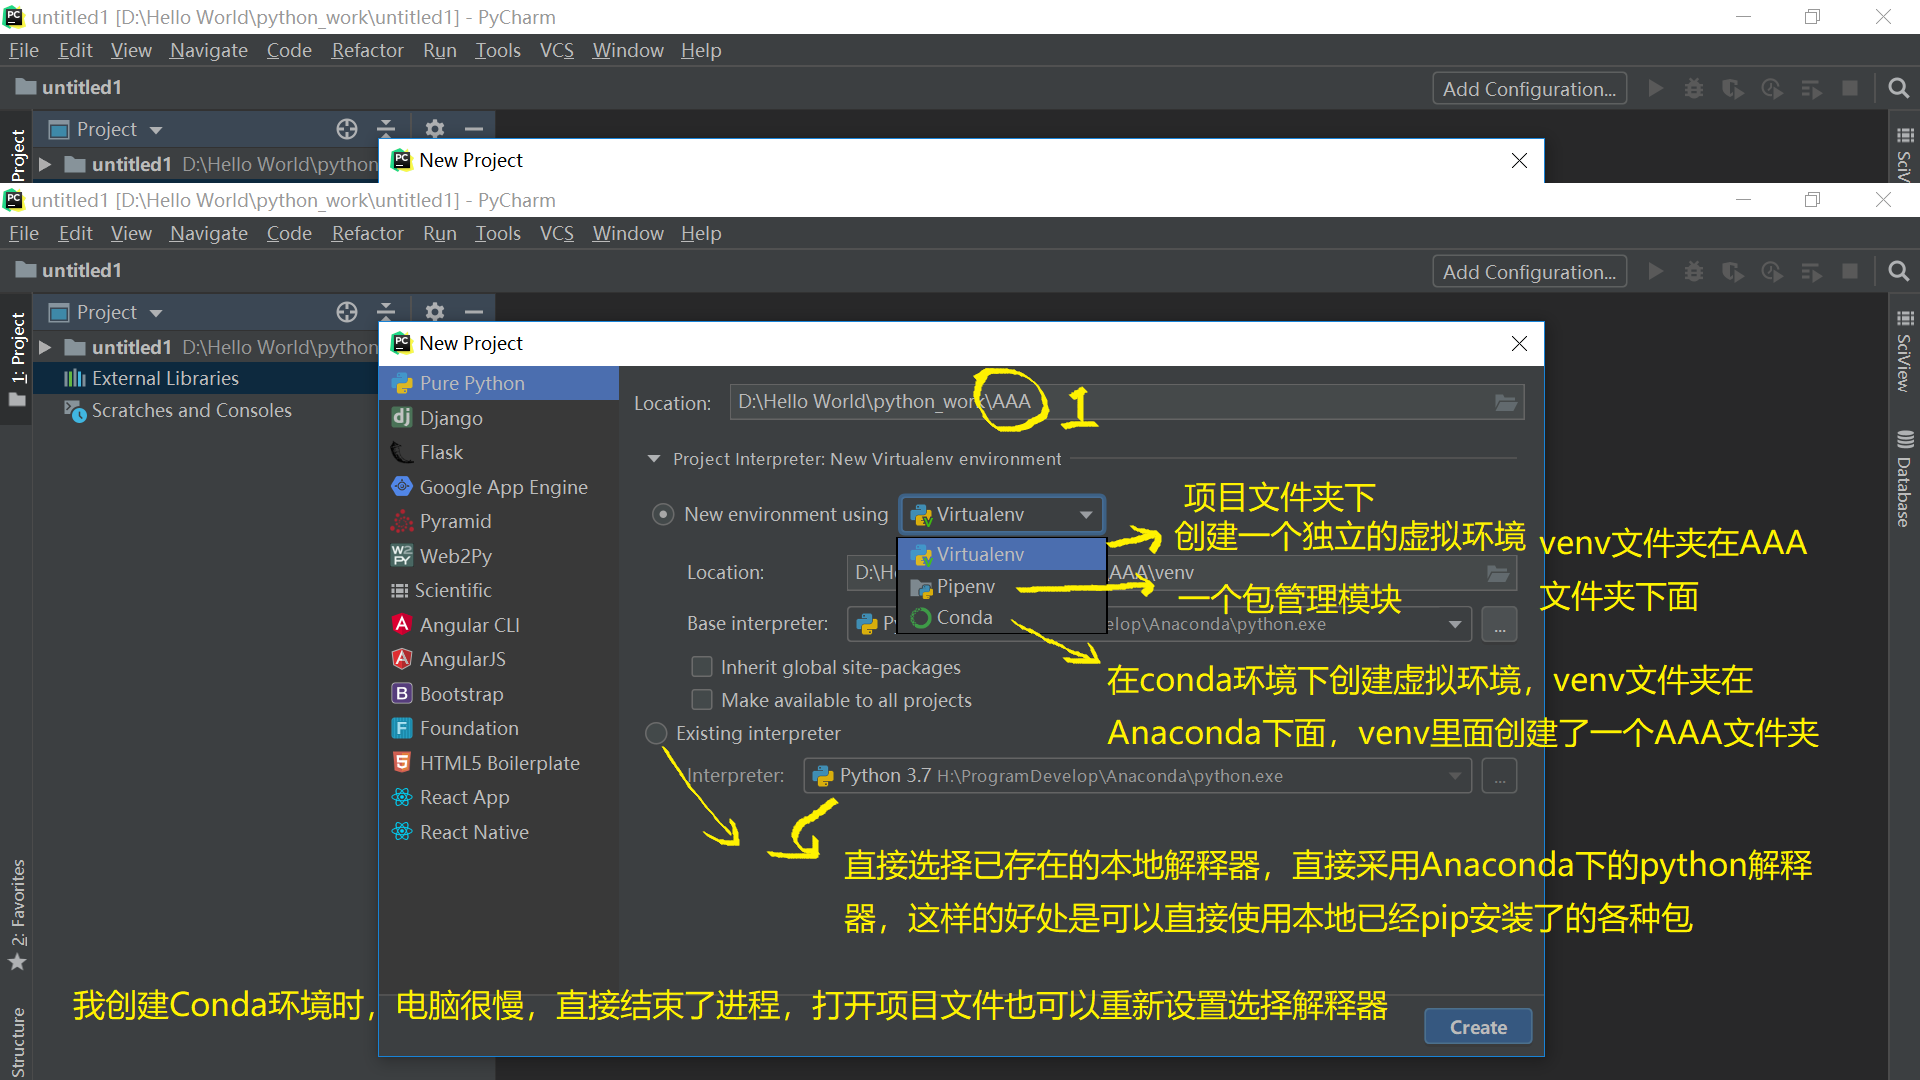Check Make available to all projects
1920x1080 pixels.
[x=702, y=700]
